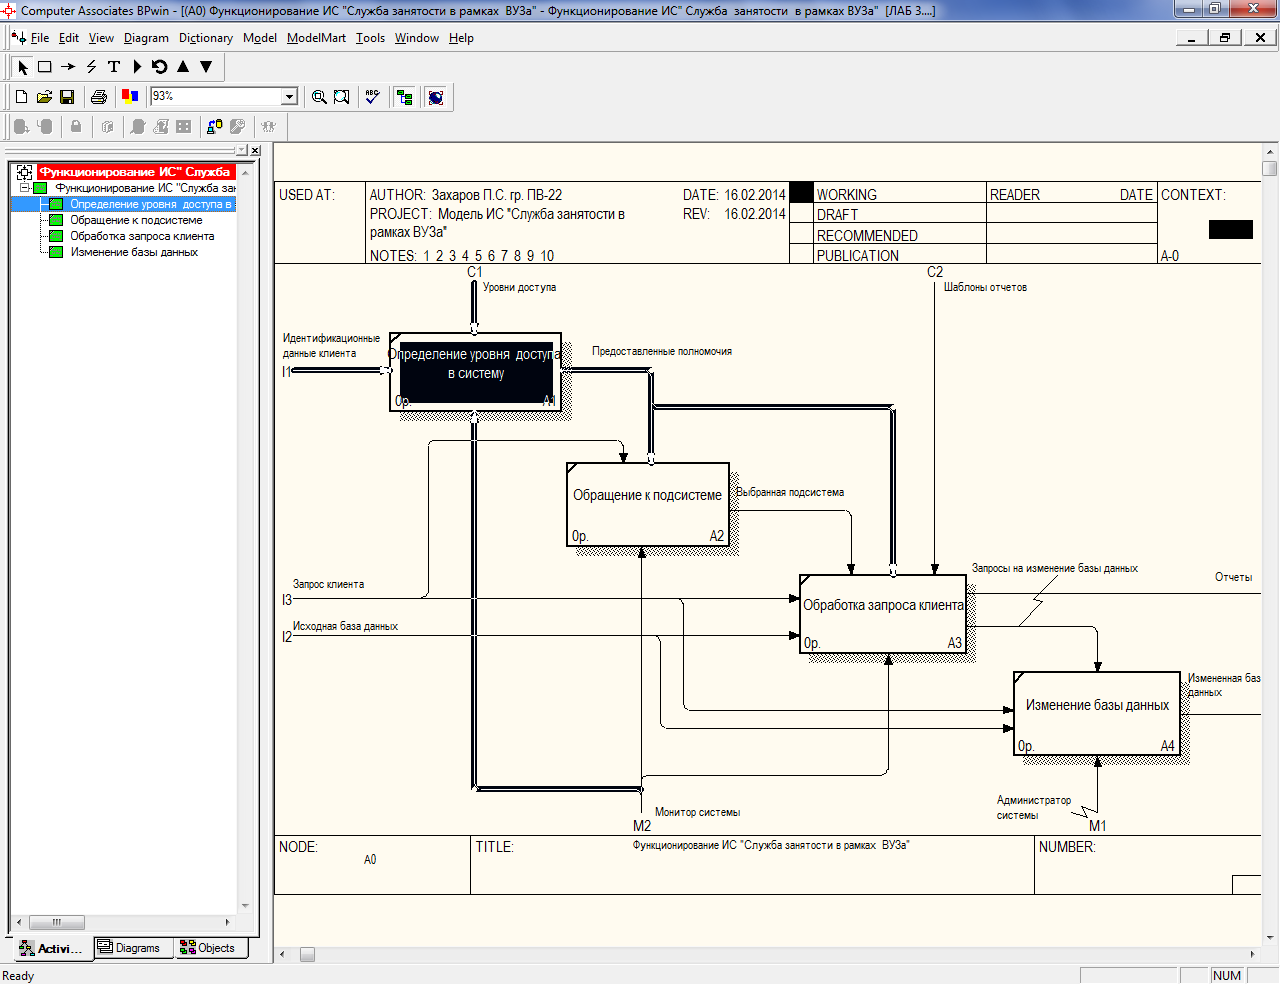Select 'Обработка запроса клиента' in tree
Viewport: 1280px width, 984px height.
click(x=142, y=236)
